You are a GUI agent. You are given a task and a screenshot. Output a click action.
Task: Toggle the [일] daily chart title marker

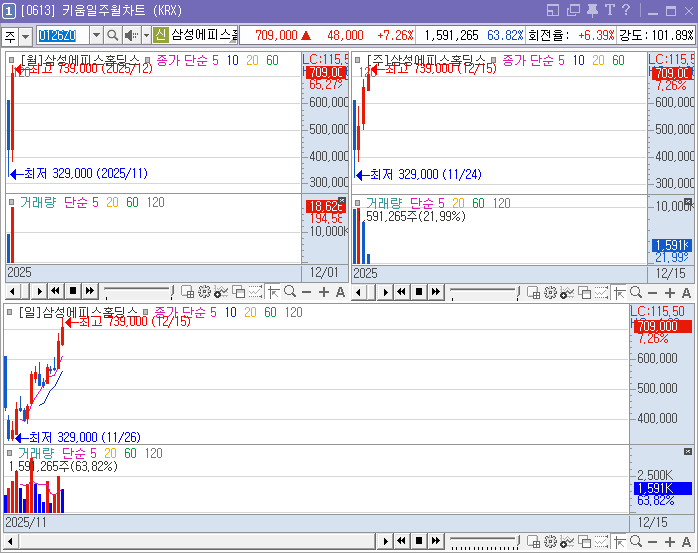pyautogui.click(x=10, y=312)
